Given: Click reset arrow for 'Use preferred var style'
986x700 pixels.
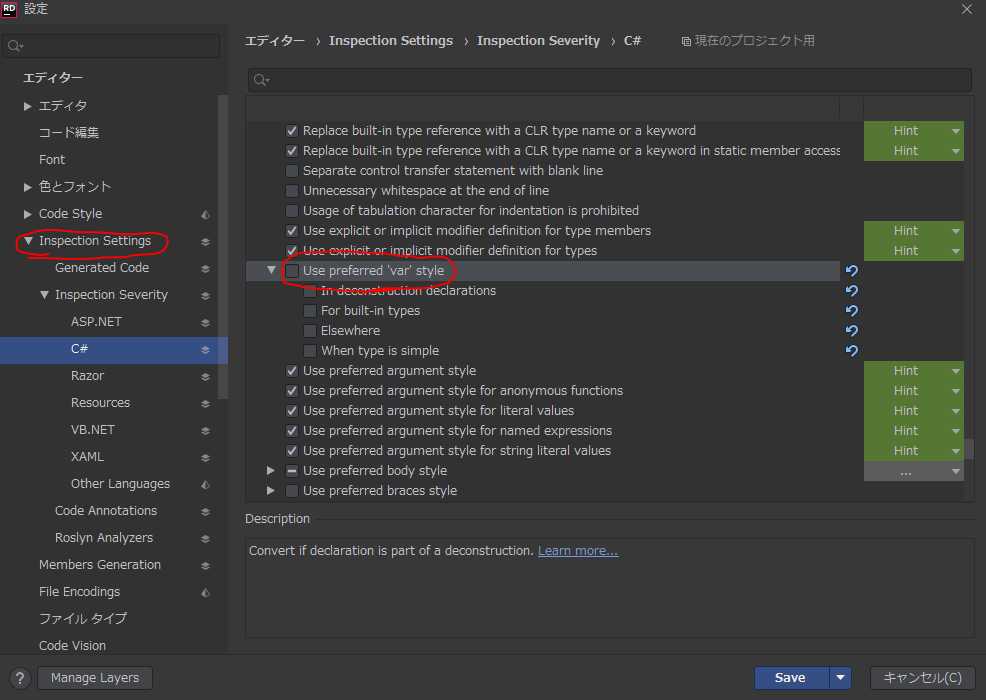Looking at the screenshot, I should pyautogui.click(x=852, y=271).
